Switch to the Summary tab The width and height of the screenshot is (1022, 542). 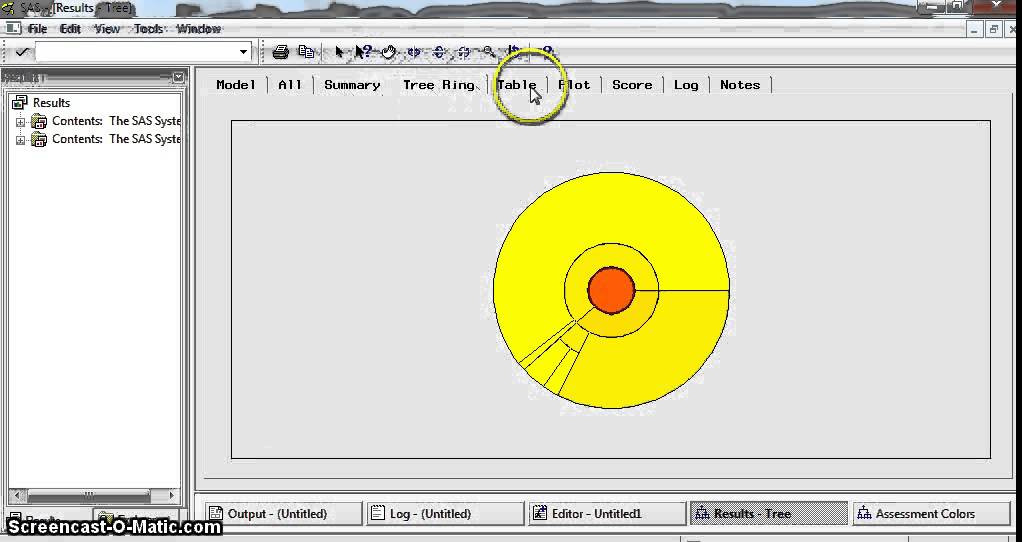pyautogui.click(x=352, y=85)
